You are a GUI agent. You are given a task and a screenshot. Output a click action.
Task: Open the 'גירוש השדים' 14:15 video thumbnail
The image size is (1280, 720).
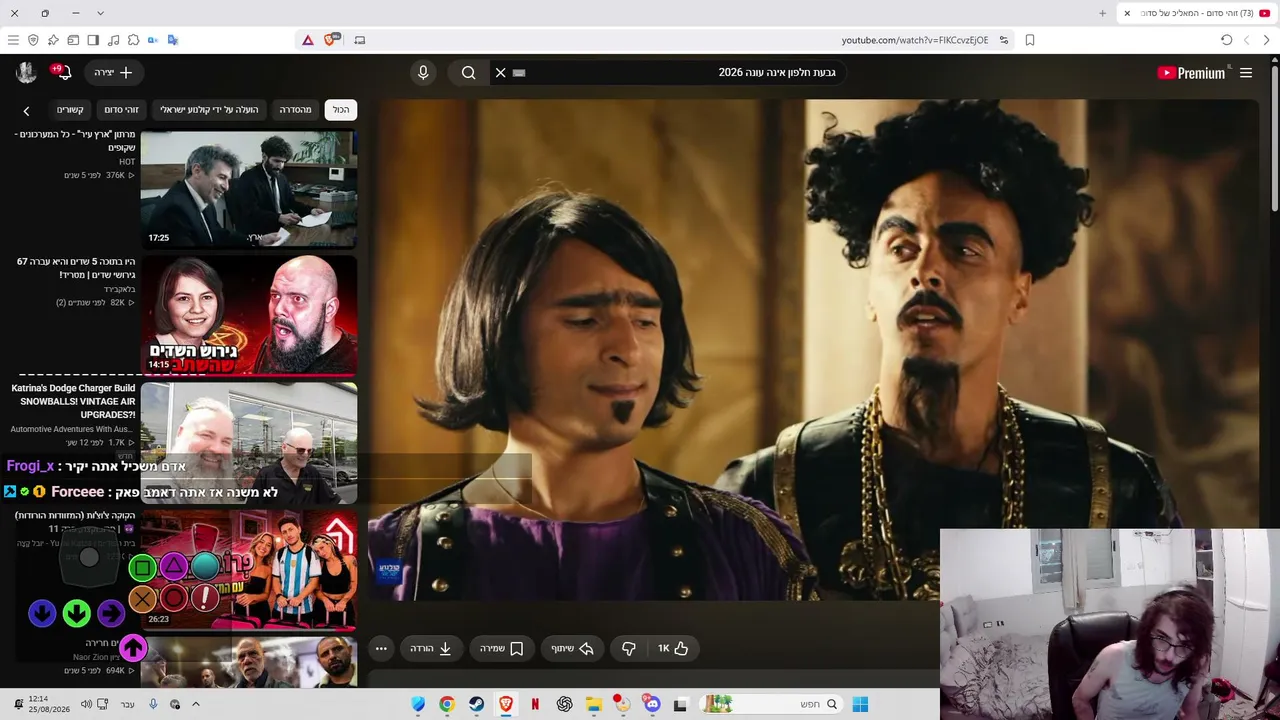[x=249, y=315]
